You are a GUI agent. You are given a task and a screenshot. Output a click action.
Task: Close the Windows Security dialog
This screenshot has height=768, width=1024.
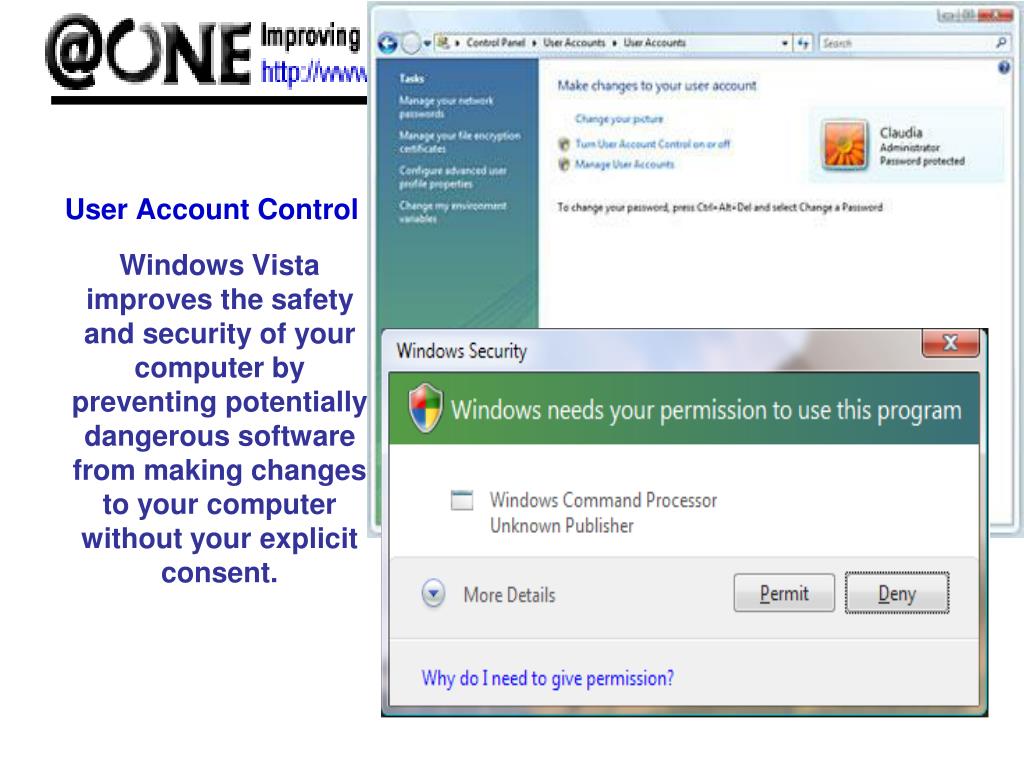click(950, 343)
